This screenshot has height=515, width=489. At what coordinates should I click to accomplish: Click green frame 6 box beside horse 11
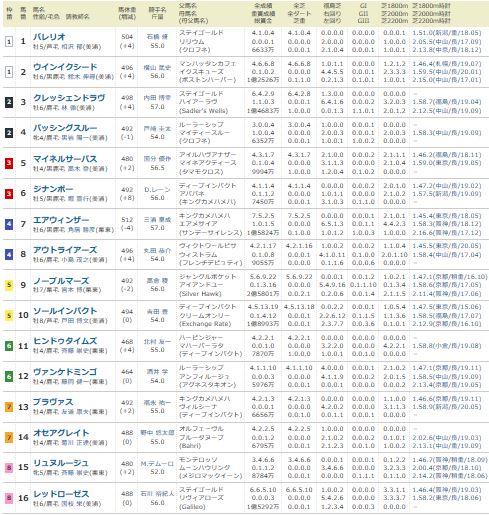(x=9, y=346)
